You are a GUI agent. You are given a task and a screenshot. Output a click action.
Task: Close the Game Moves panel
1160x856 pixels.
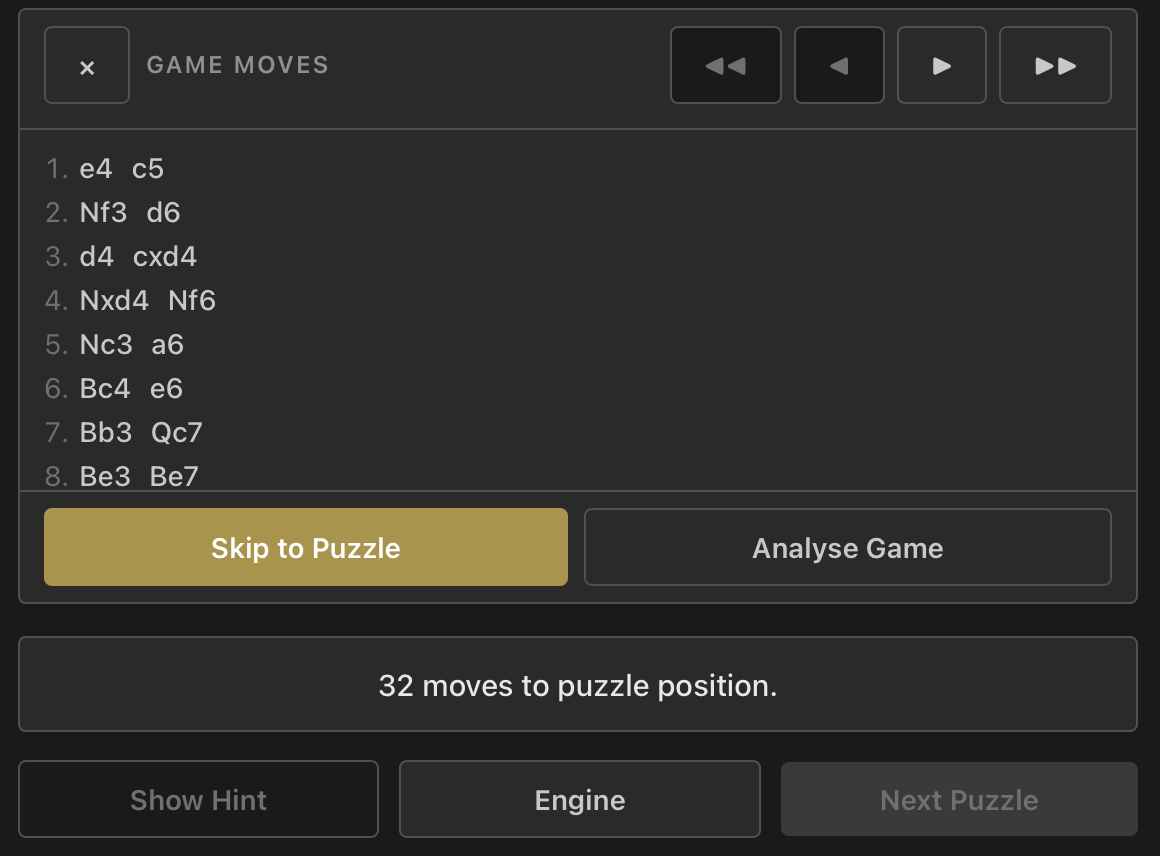[87, 66]
